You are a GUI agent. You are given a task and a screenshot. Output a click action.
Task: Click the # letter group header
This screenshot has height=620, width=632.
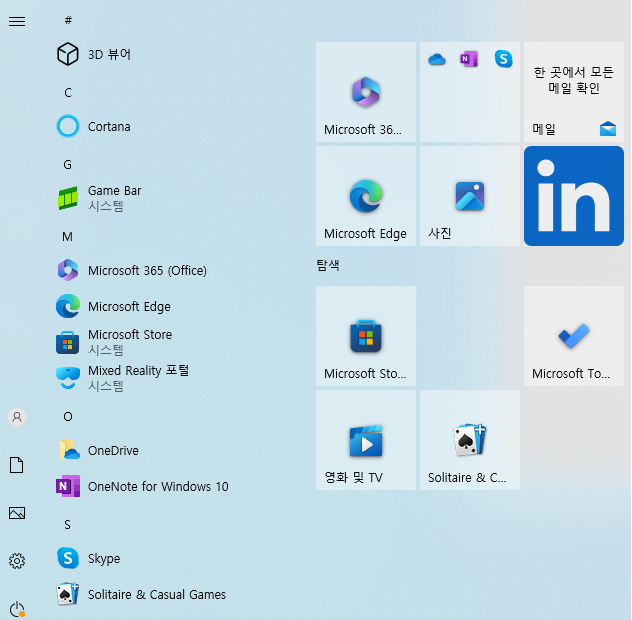tap(68, 20)
